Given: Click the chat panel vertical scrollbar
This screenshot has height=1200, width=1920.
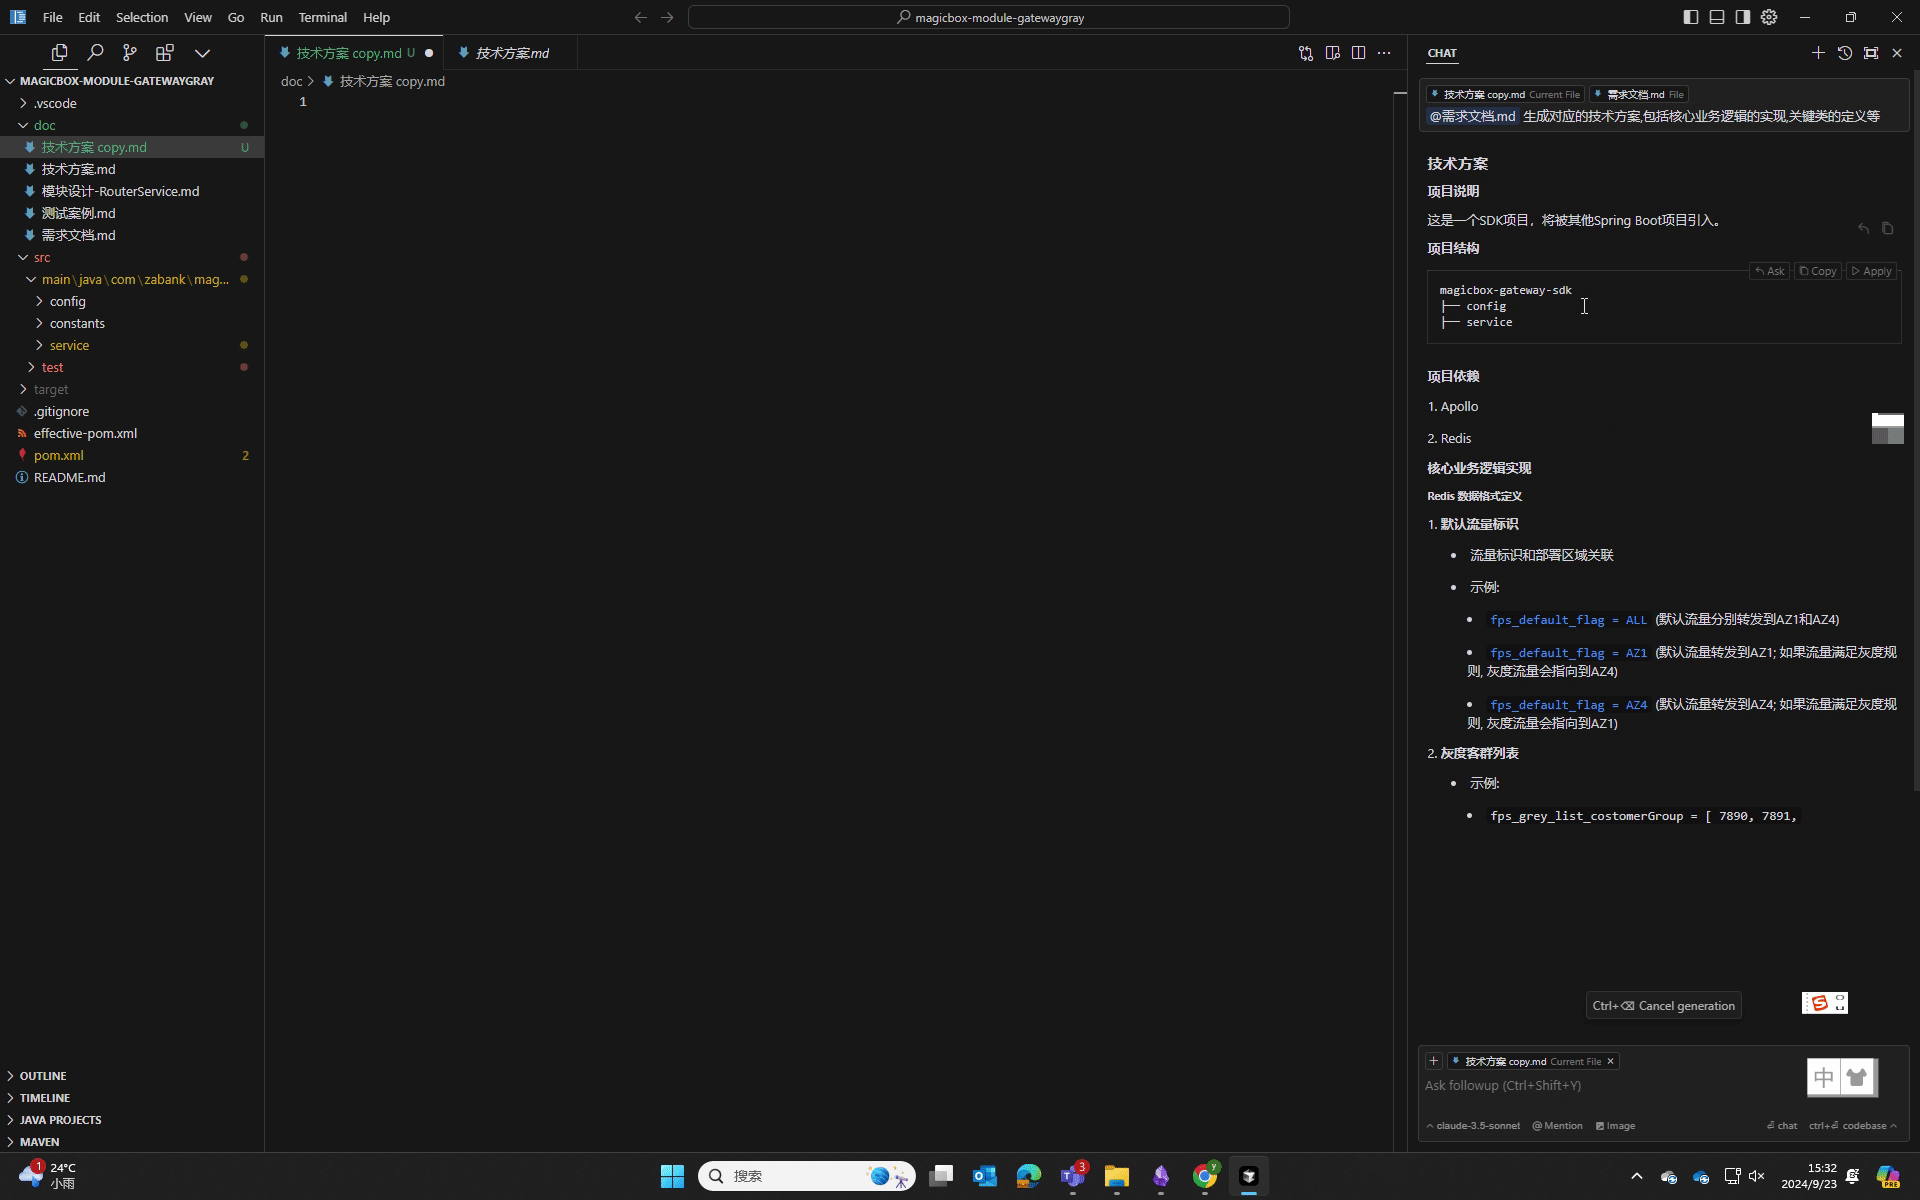Looking at the screenshot, I should [x=1916, y=430].
